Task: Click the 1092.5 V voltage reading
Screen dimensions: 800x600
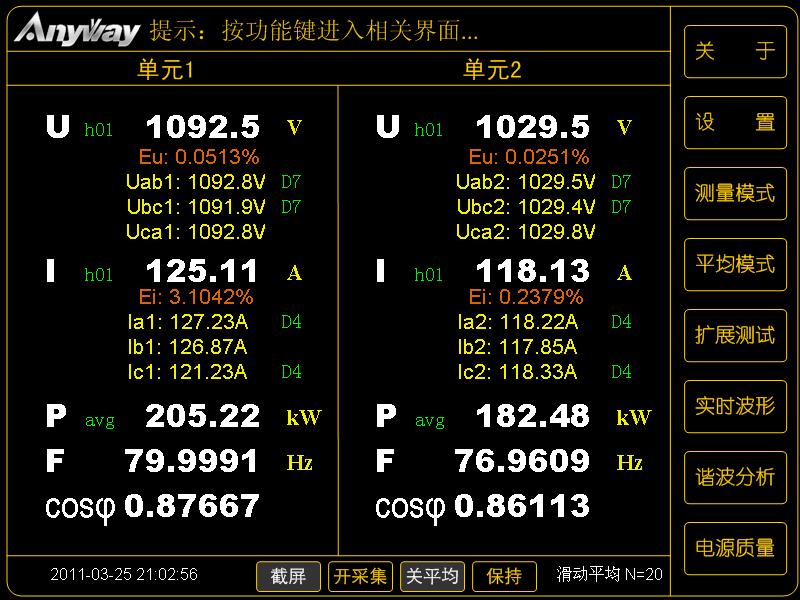Action: pyautogui.click(x=203, y=127)
